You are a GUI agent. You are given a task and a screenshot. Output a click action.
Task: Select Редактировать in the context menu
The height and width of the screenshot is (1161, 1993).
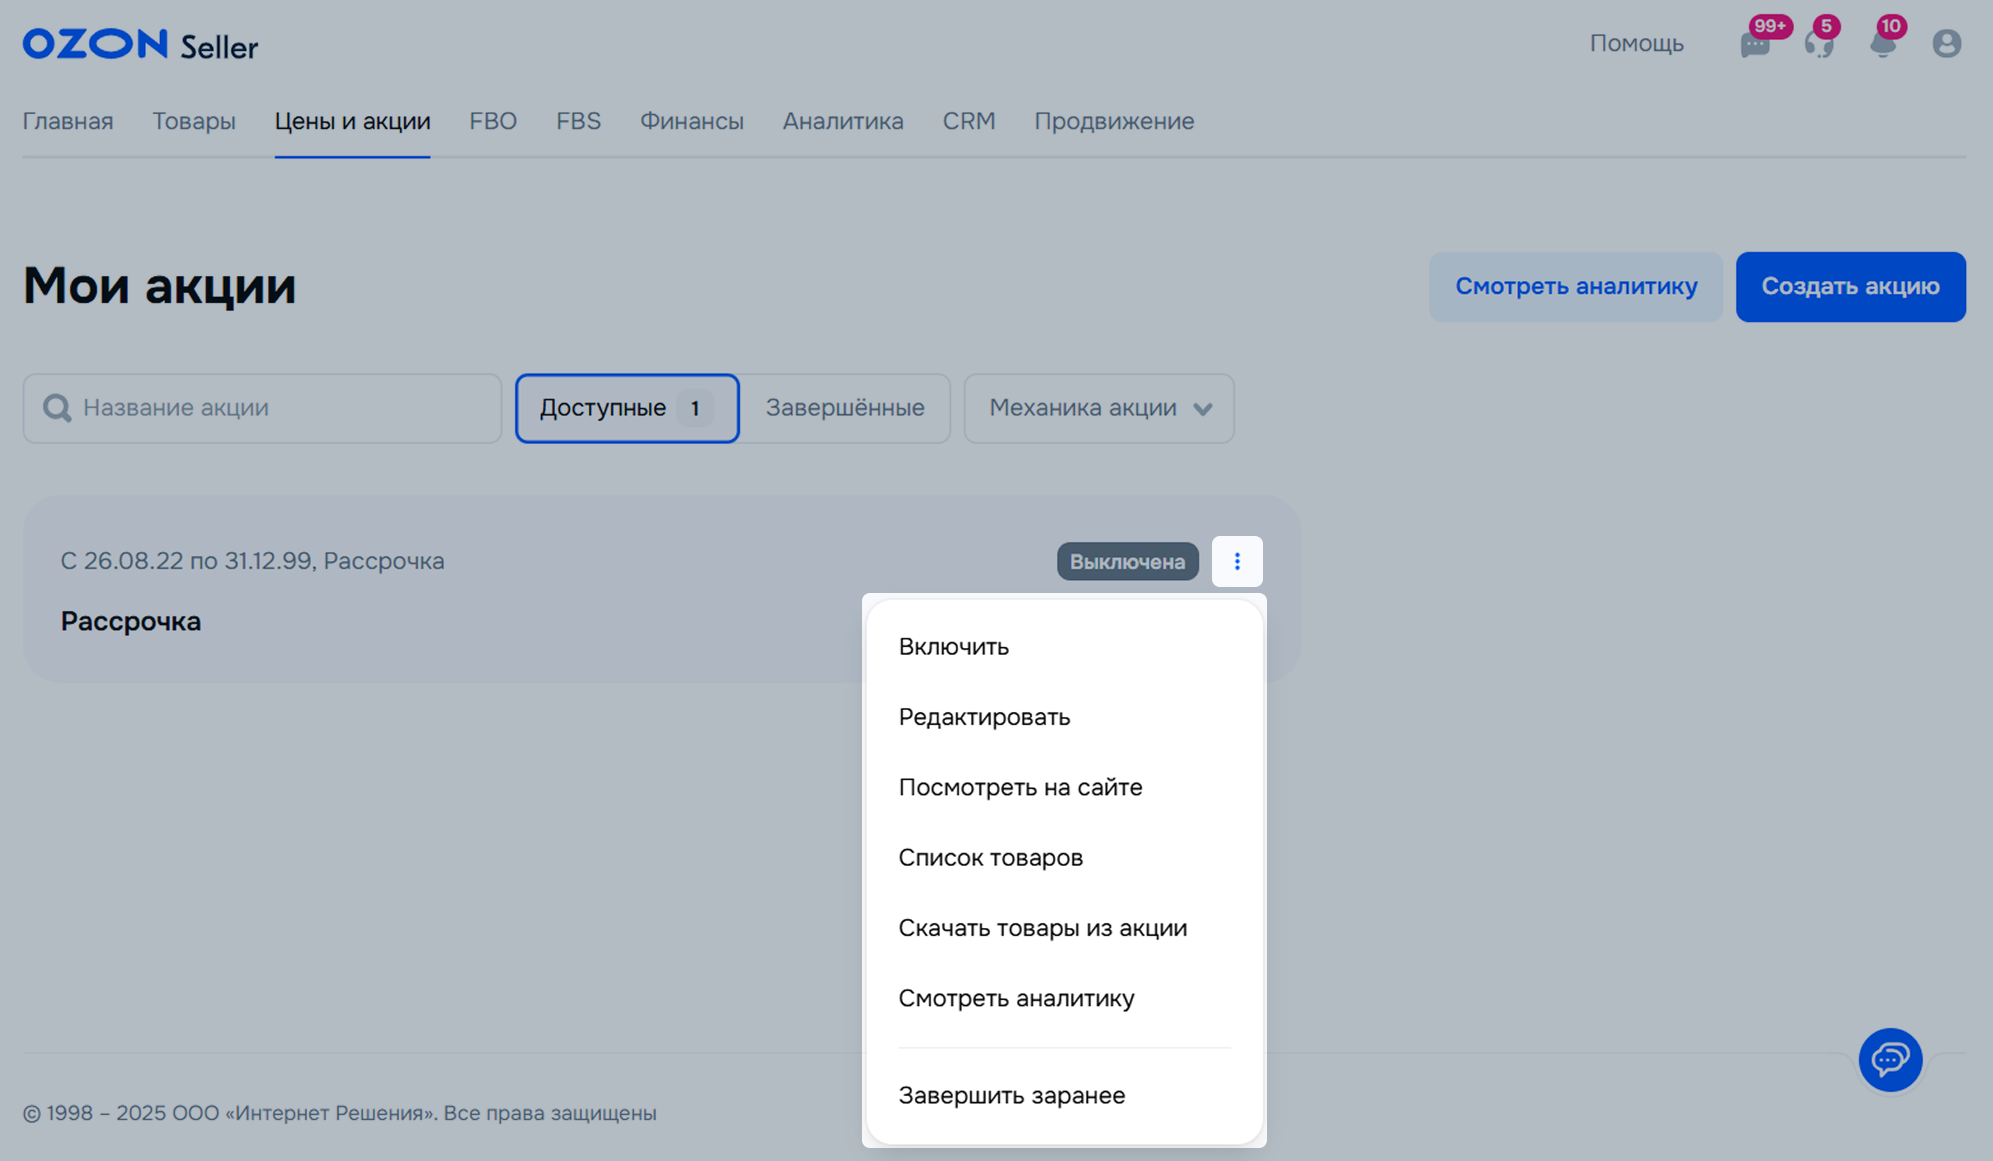pyautogui.click(x=984, y=717)
